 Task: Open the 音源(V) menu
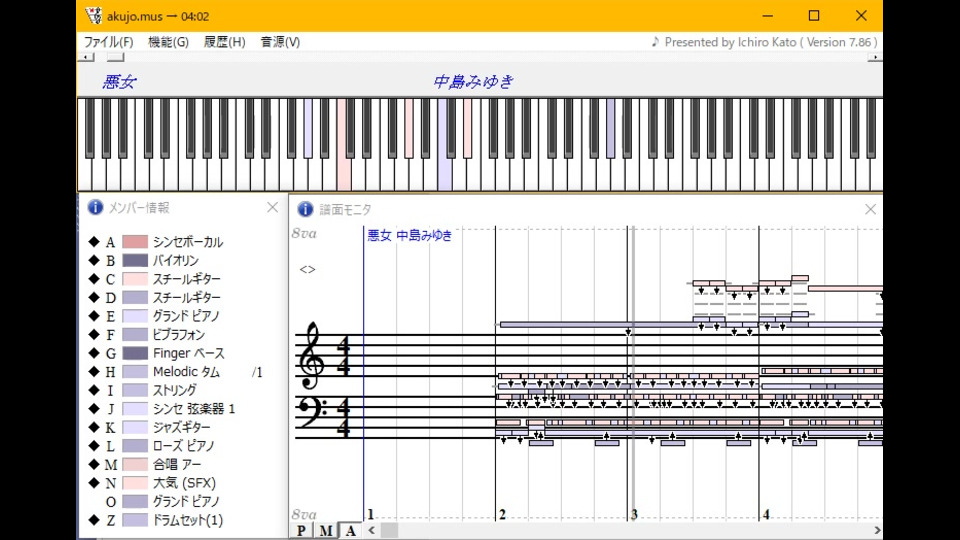coord(280,42)
